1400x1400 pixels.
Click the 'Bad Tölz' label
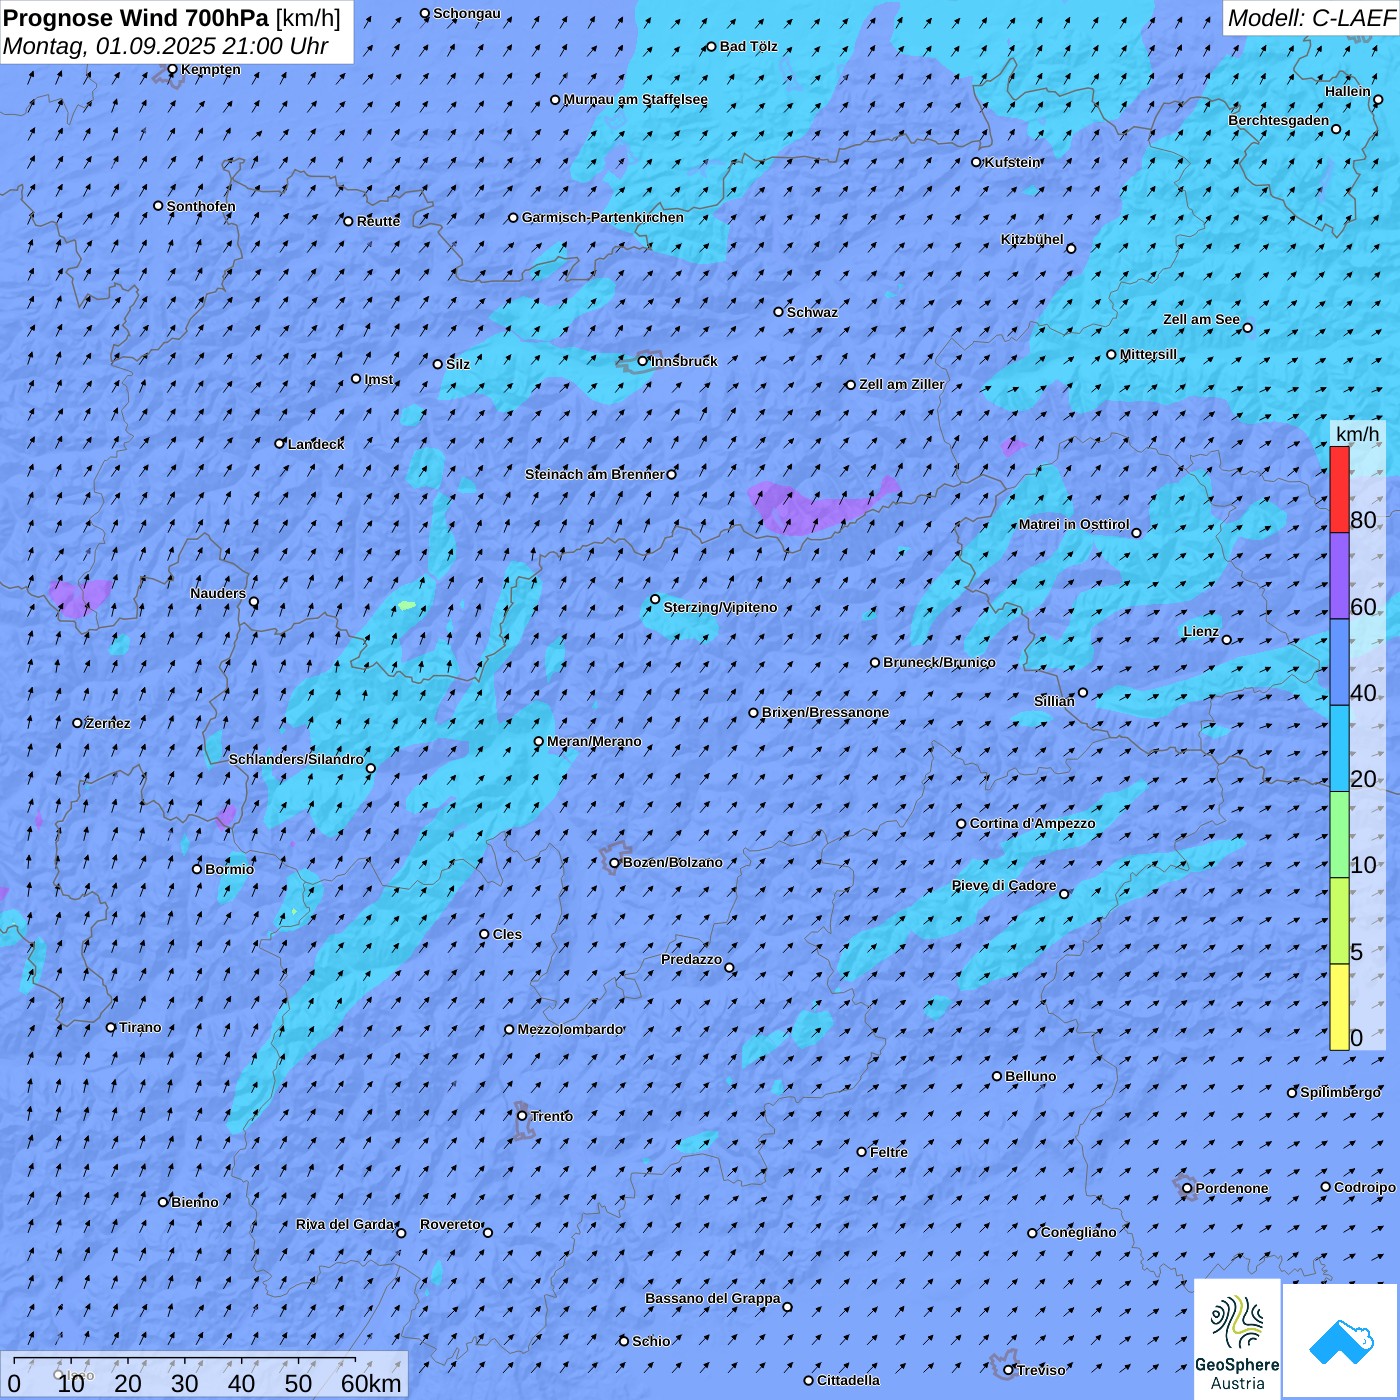coord(748,46)
